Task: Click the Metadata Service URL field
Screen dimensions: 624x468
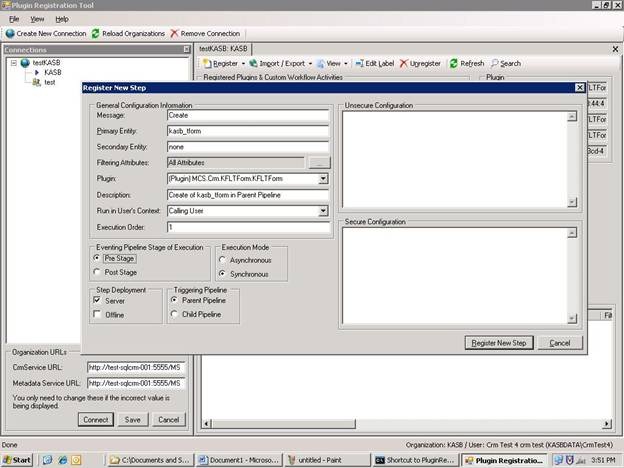Action: click(x=136, y=383)
